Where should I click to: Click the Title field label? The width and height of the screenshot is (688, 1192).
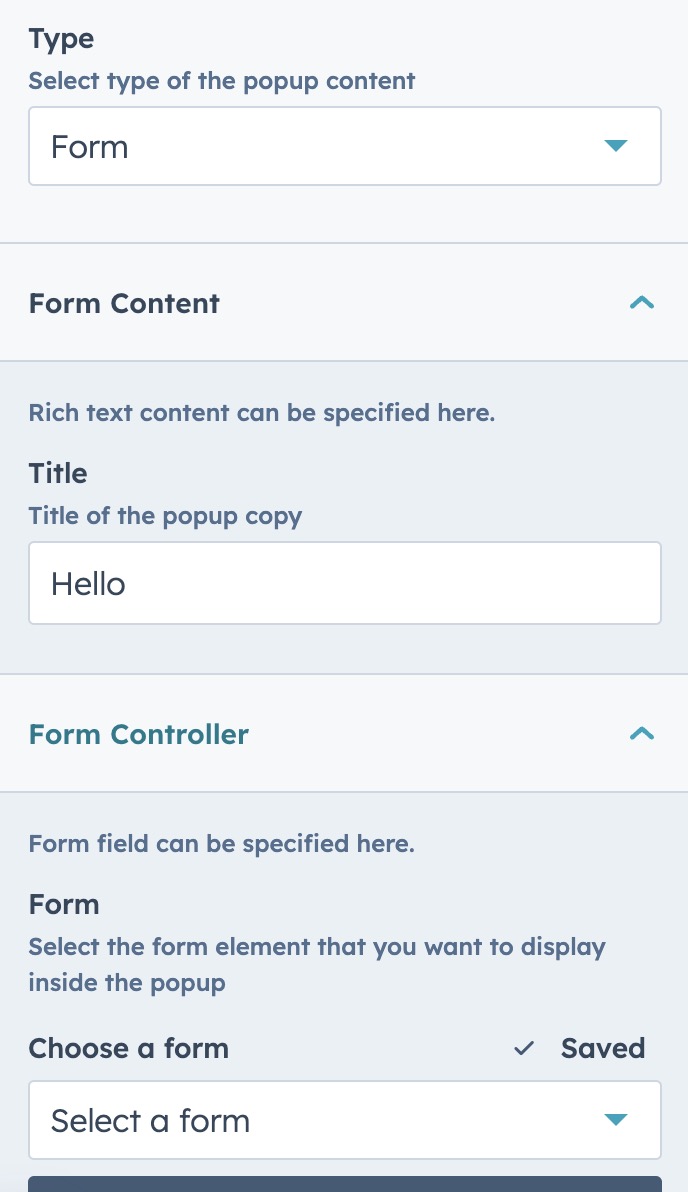click(58, 473)
